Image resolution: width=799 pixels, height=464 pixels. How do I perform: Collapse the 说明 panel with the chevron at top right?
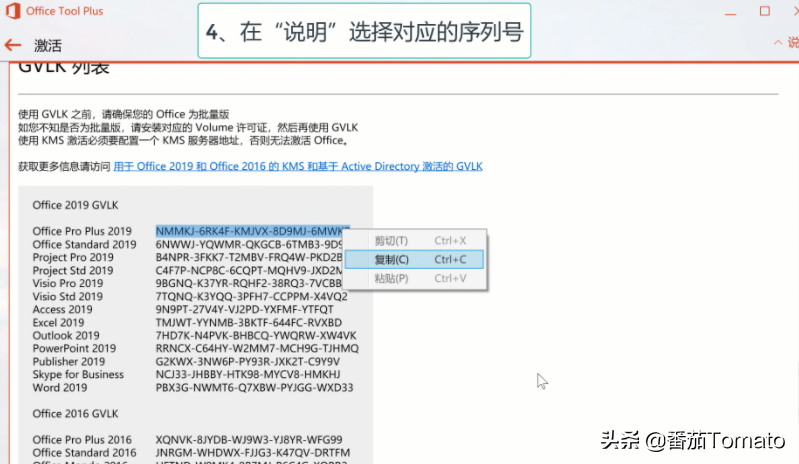click(778, 42)
